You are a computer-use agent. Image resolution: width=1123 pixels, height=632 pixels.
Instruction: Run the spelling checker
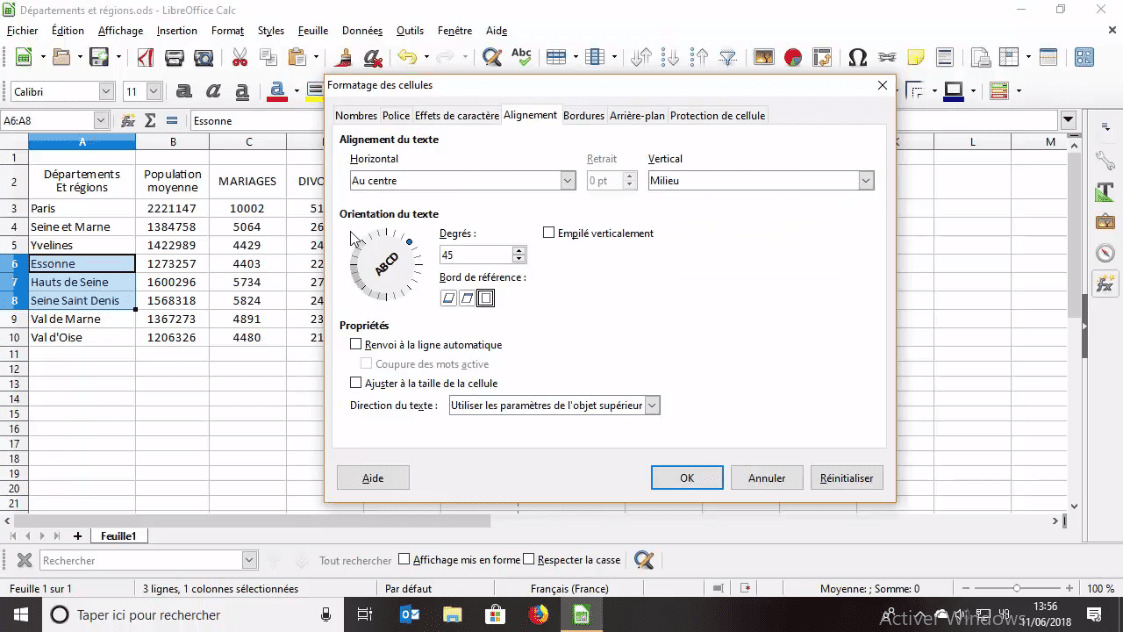coord(521,57)
